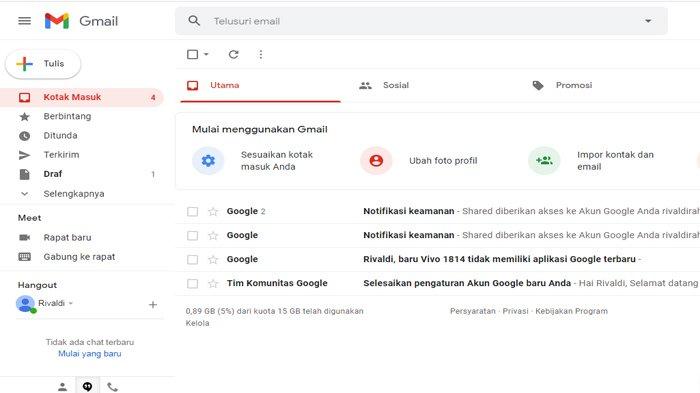
Task: Start Rapat baru meeting
Action: (x=67, y=238)
